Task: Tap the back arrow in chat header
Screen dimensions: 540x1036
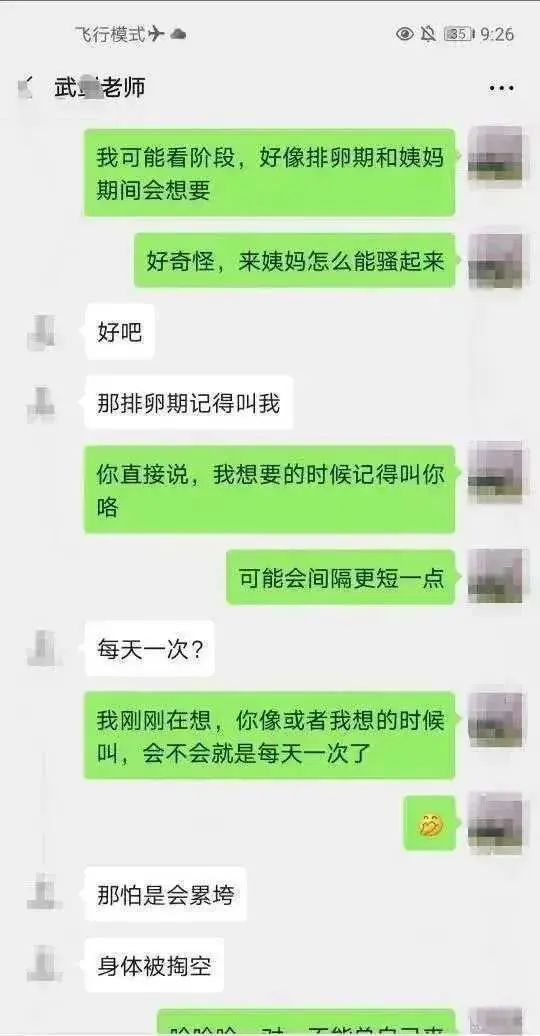Action: (x=24, y=88)
